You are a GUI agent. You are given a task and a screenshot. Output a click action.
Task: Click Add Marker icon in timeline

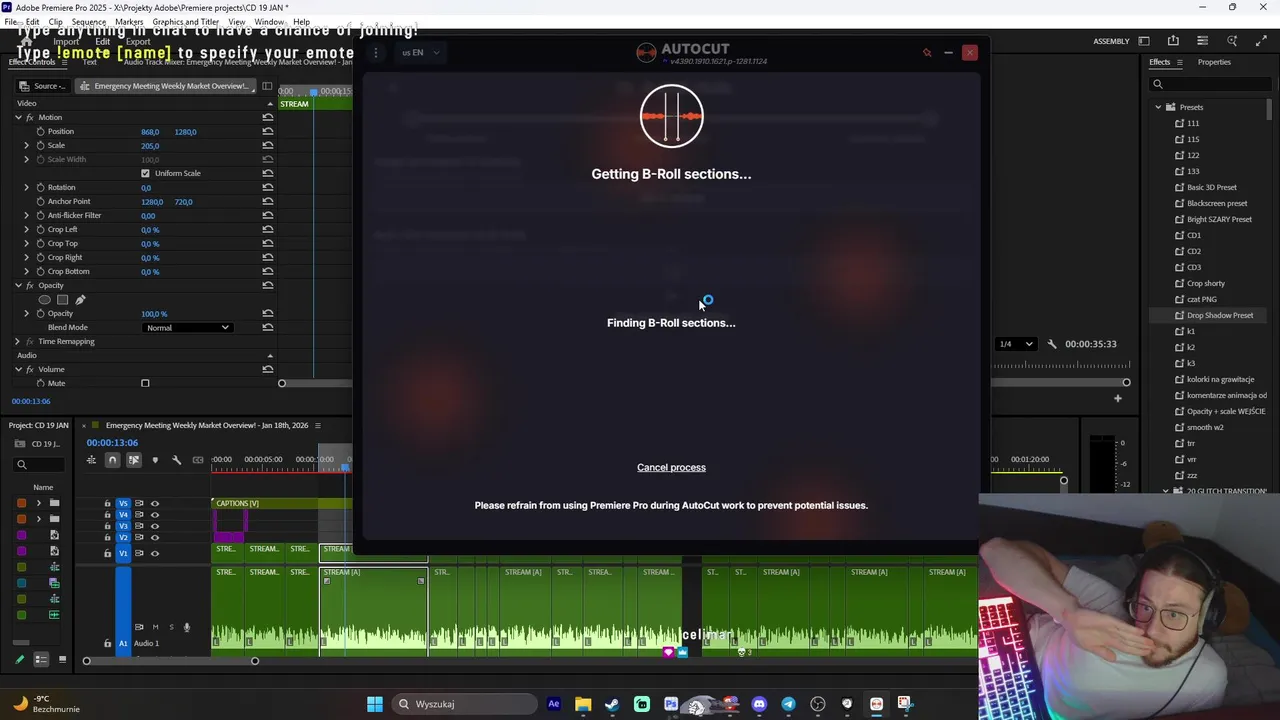155,460
